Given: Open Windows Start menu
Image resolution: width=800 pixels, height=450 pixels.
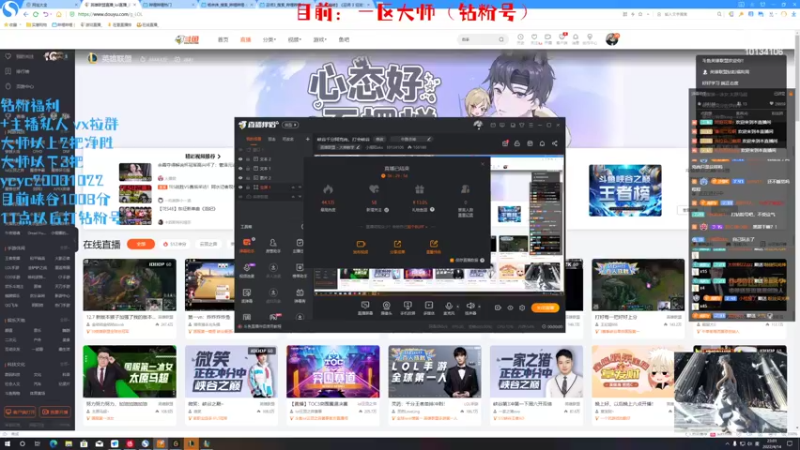Looking at the screenshot, I should [7, 444].
